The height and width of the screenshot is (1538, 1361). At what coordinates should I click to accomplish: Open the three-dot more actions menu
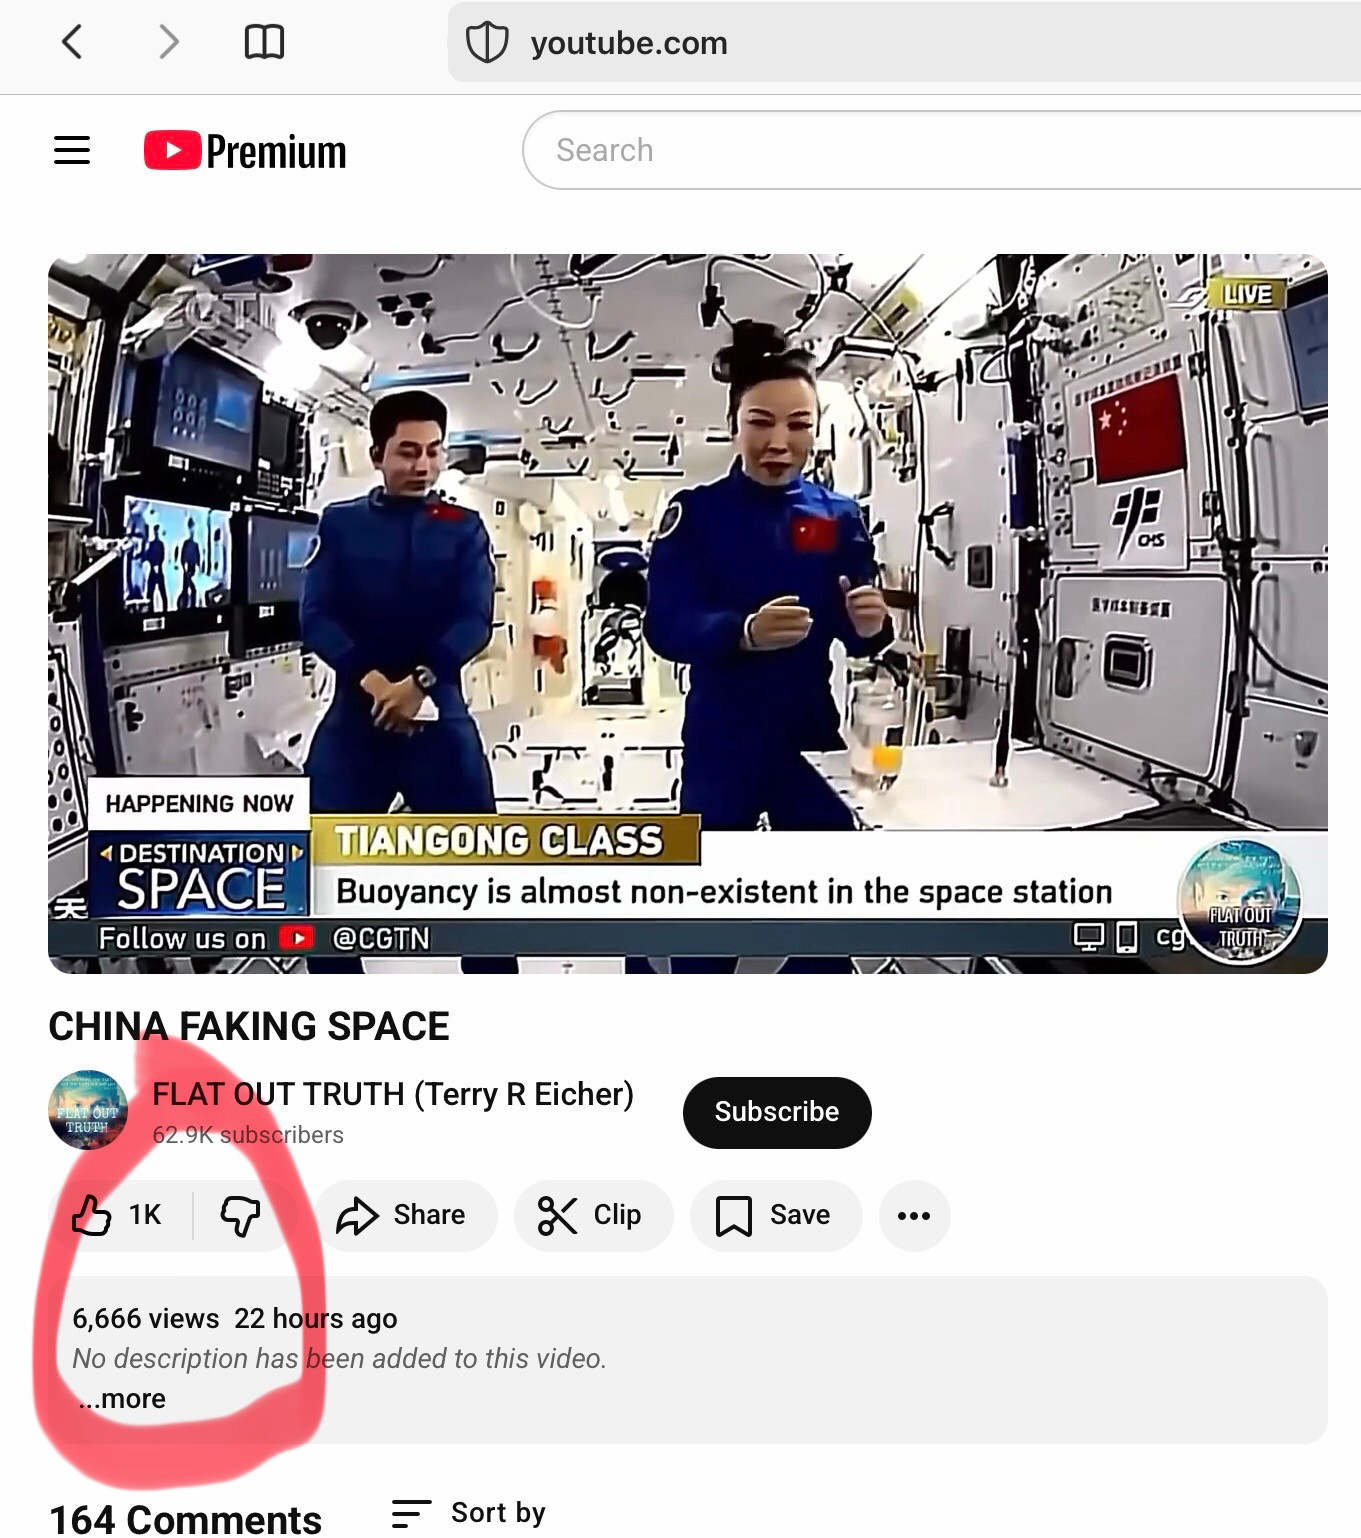pyautogui.click(x=914, y=1215)
